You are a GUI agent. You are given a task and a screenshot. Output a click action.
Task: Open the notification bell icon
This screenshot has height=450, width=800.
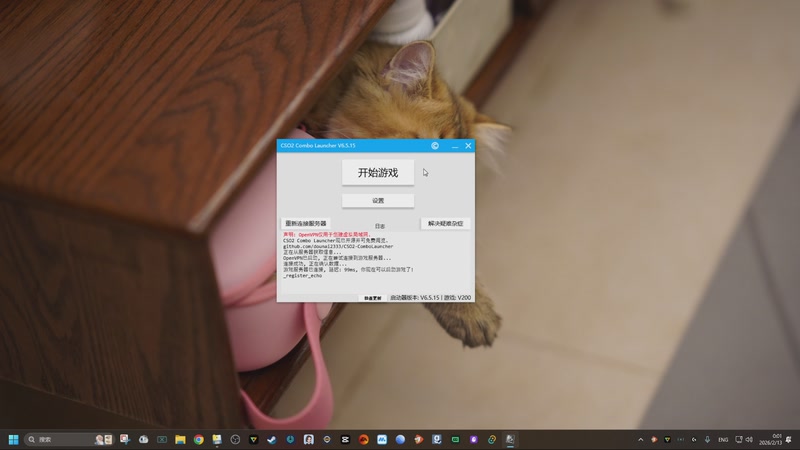pyautogui.click(x=789, y=439)
